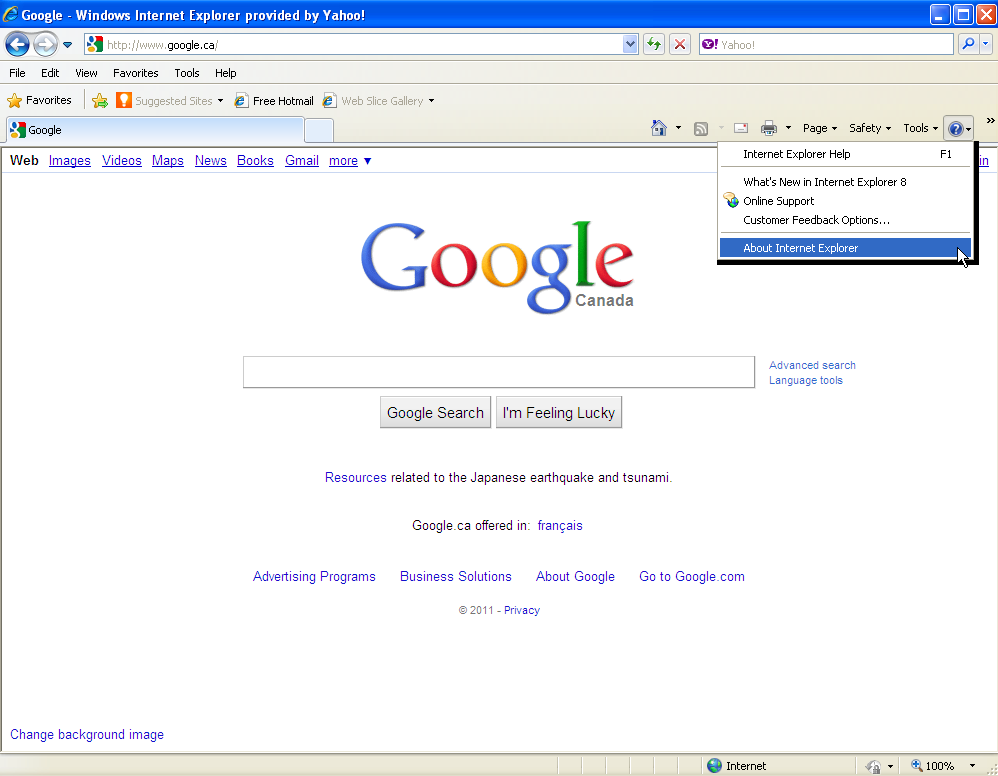Open the Favorites menu in menu bar
Image resolution: width=998 pixels, height=776 pixels.
[136, 73]
